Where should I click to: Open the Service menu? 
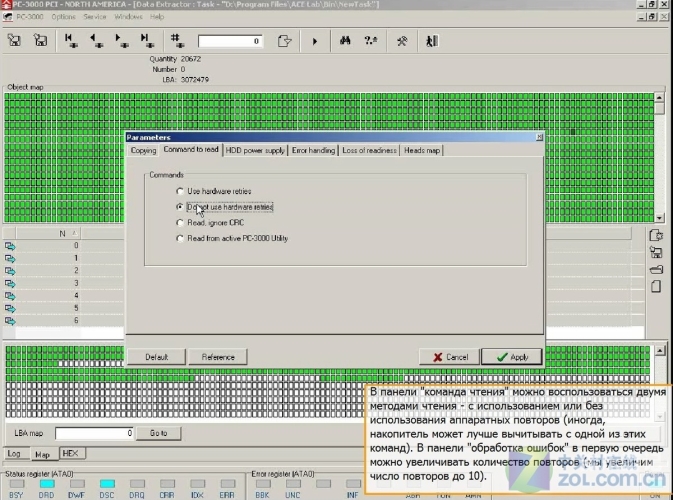94,17
